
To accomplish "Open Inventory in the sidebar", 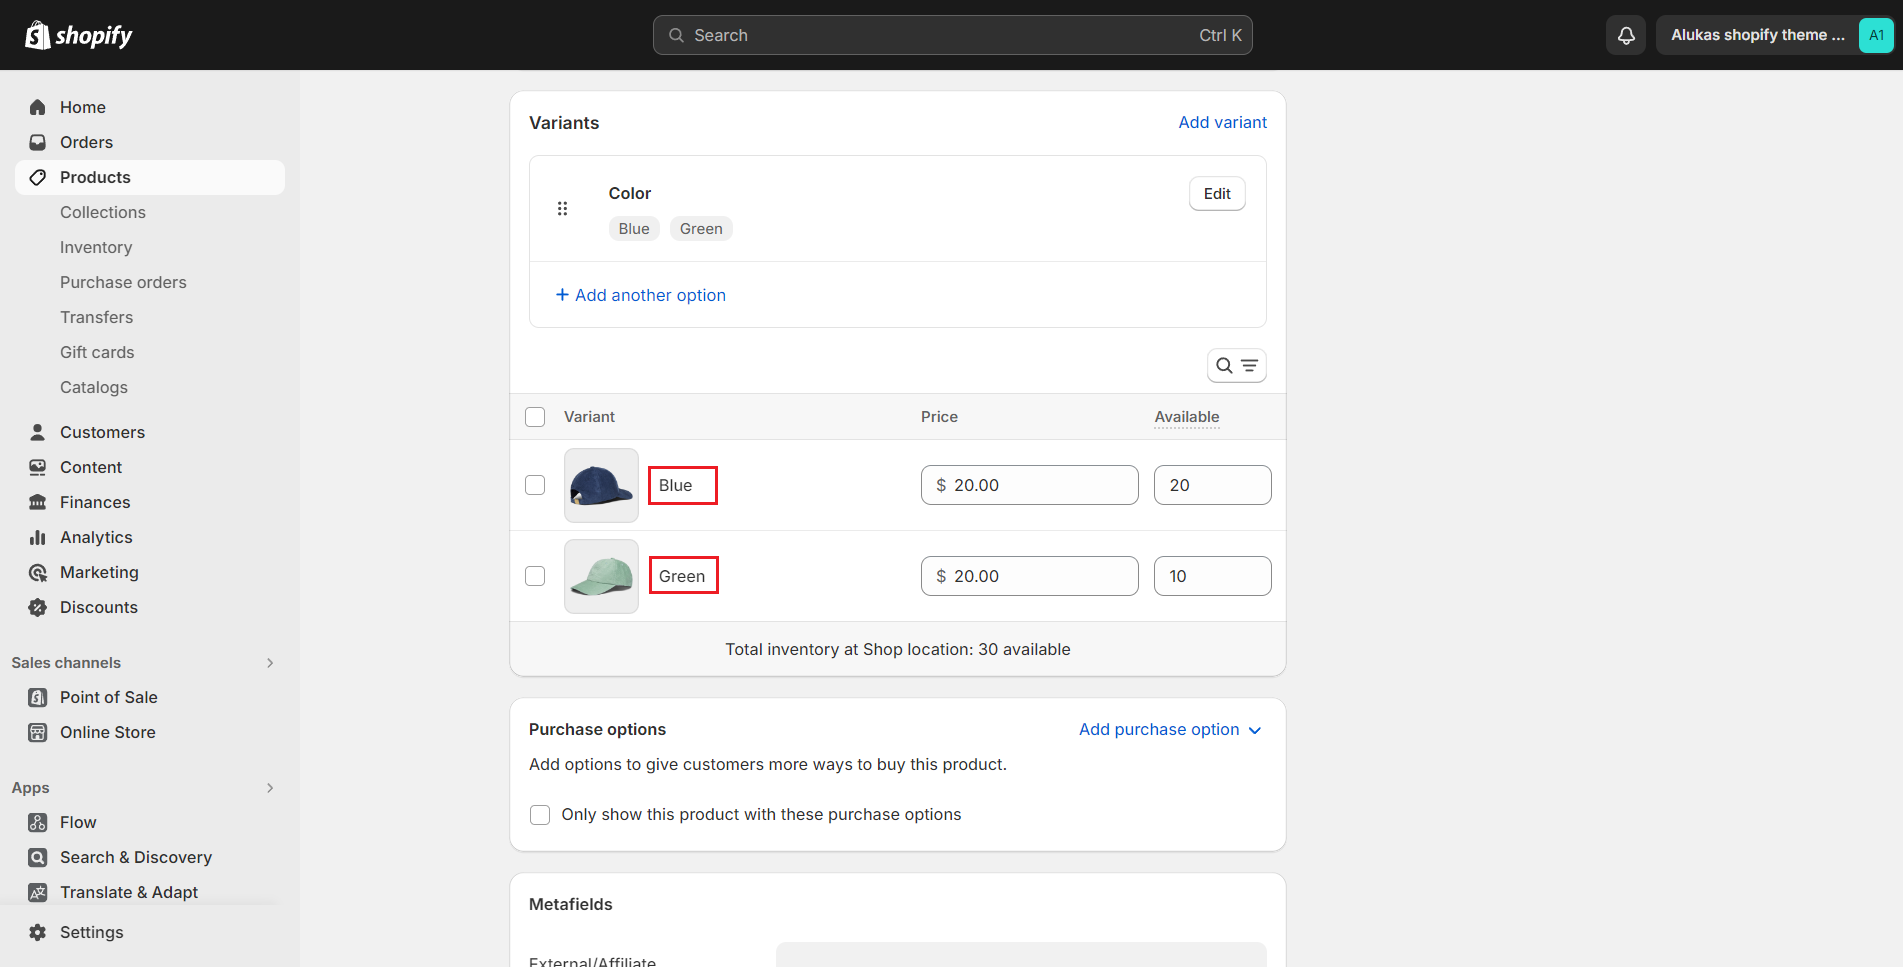I will (x=96, y=247).
